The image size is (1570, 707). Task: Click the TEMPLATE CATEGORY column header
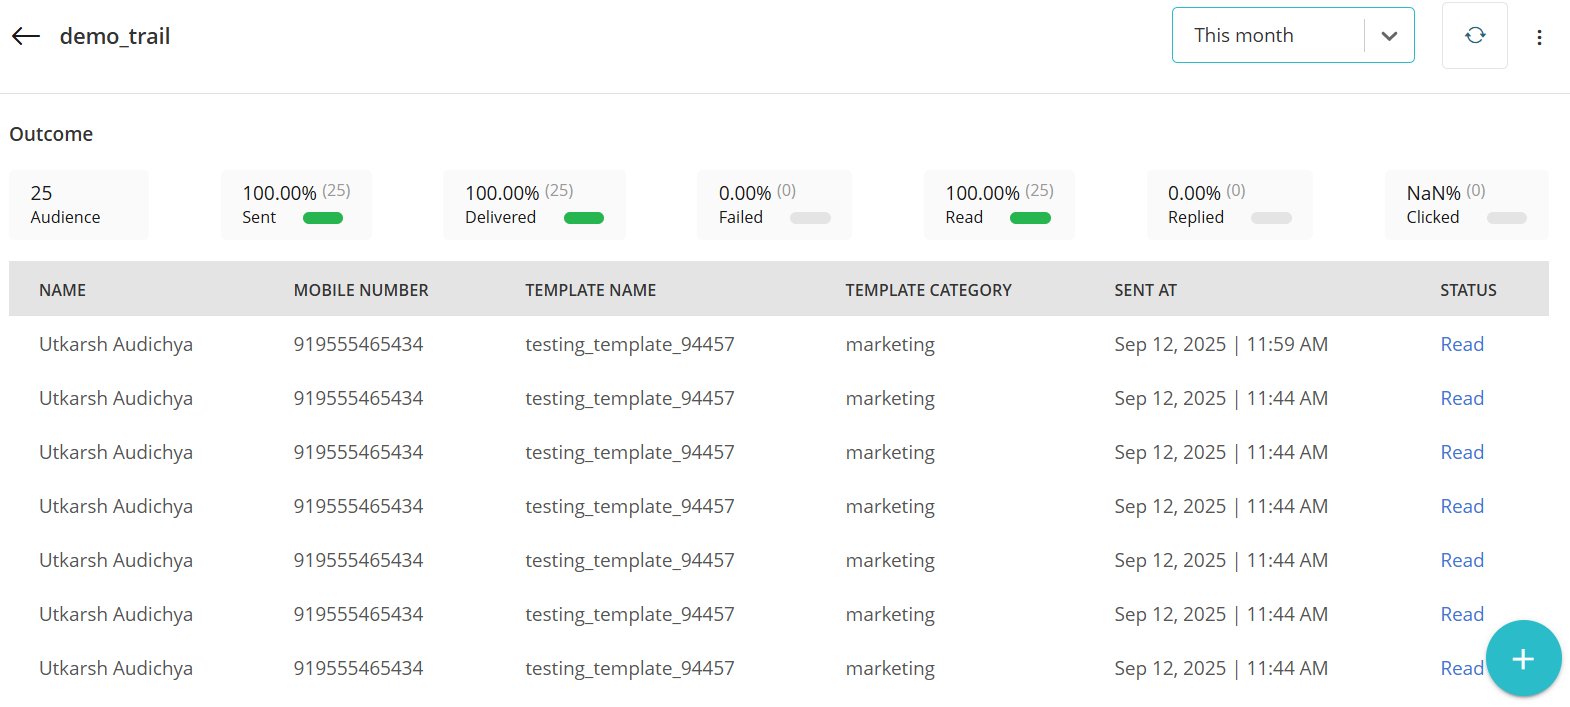coord(928,290)
